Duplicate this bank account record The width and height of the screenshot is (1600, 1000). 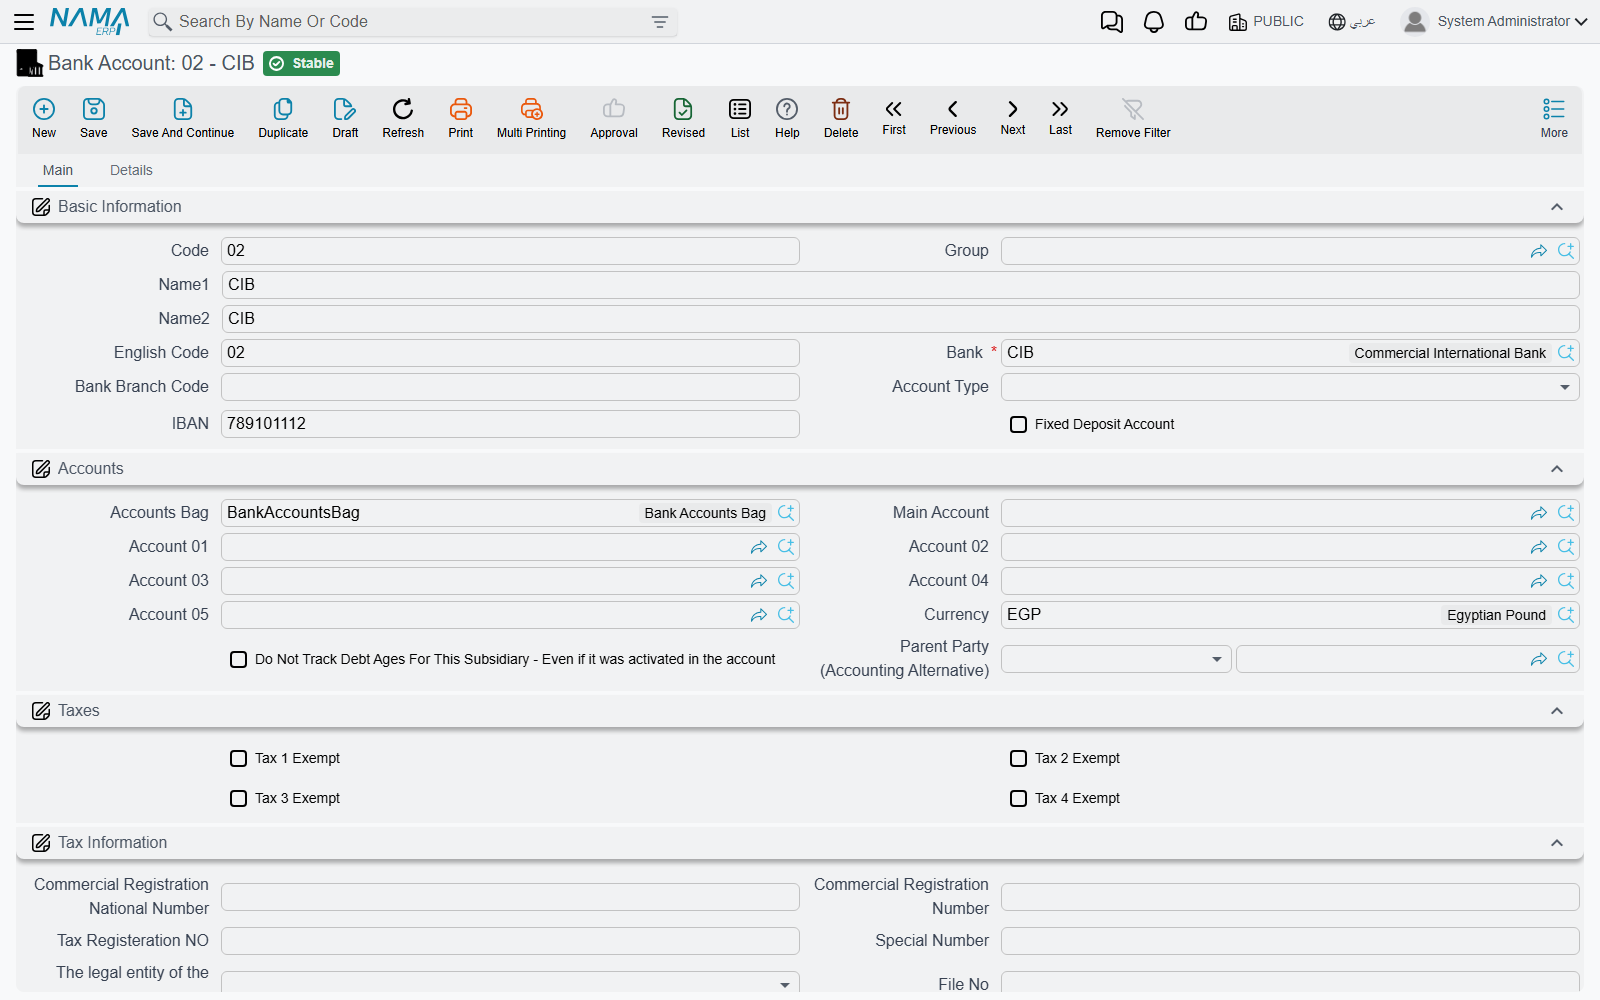[283, 118]
